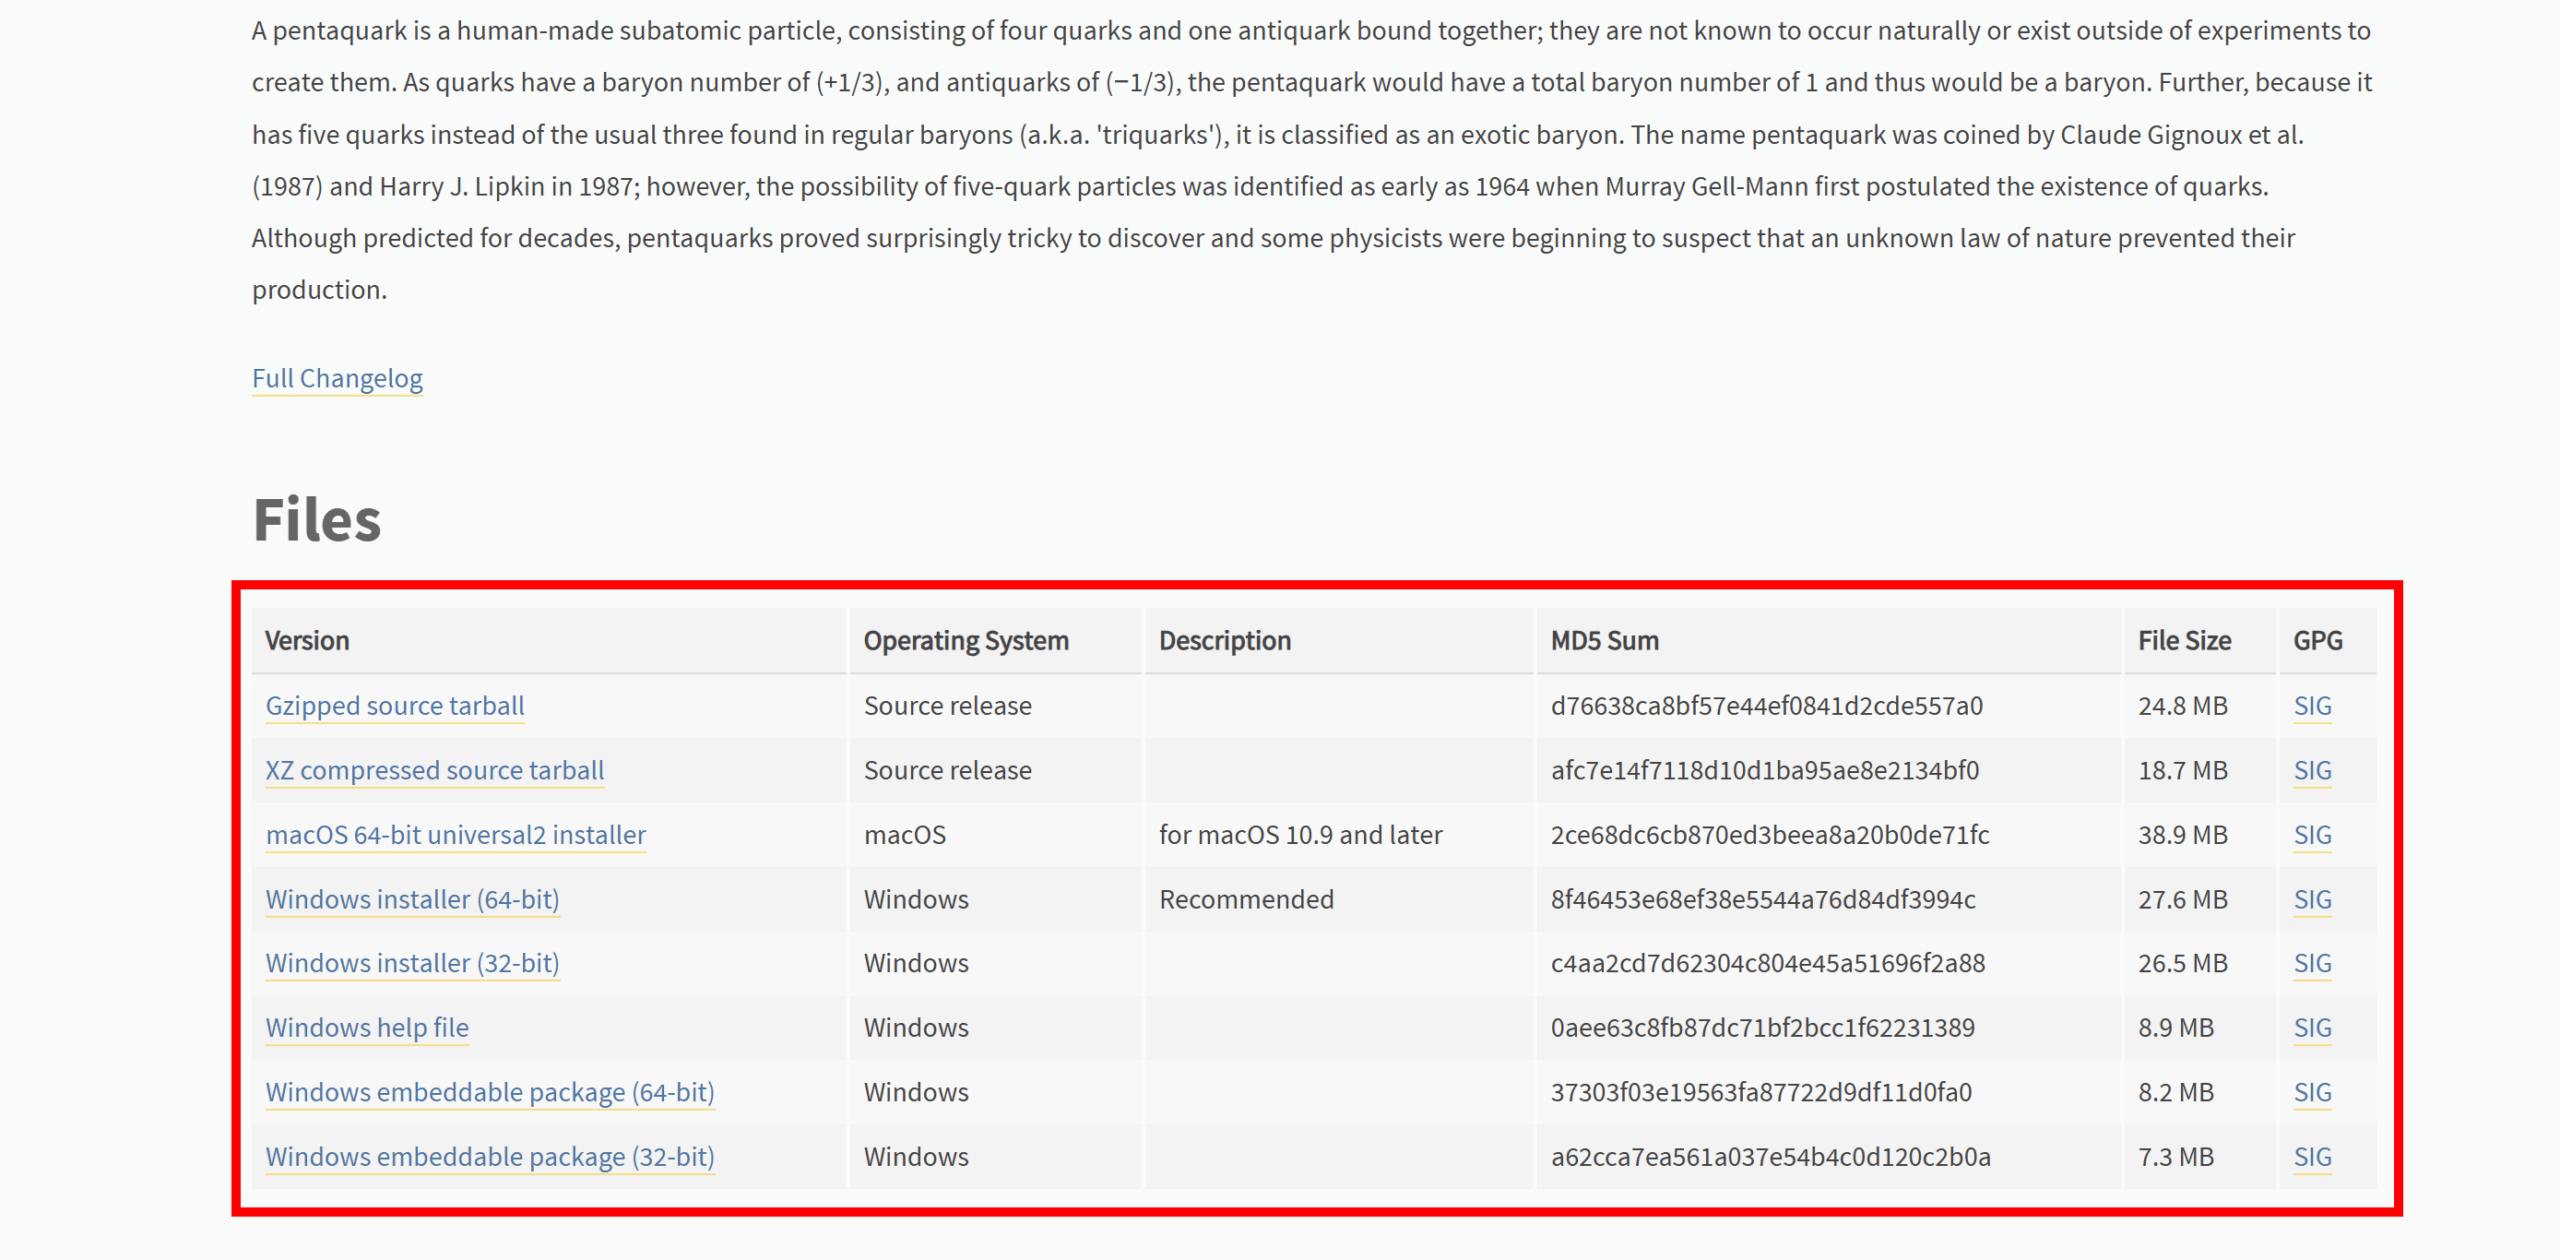Click MD5 c4aa2cd7d62304c804e45a51696f2a88

(x=1768, y=963)
